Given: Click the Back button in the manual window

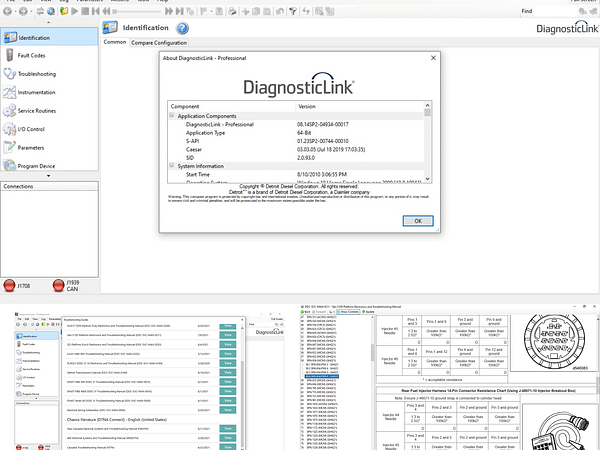Looking at the screenshot, I should [305, 312].
